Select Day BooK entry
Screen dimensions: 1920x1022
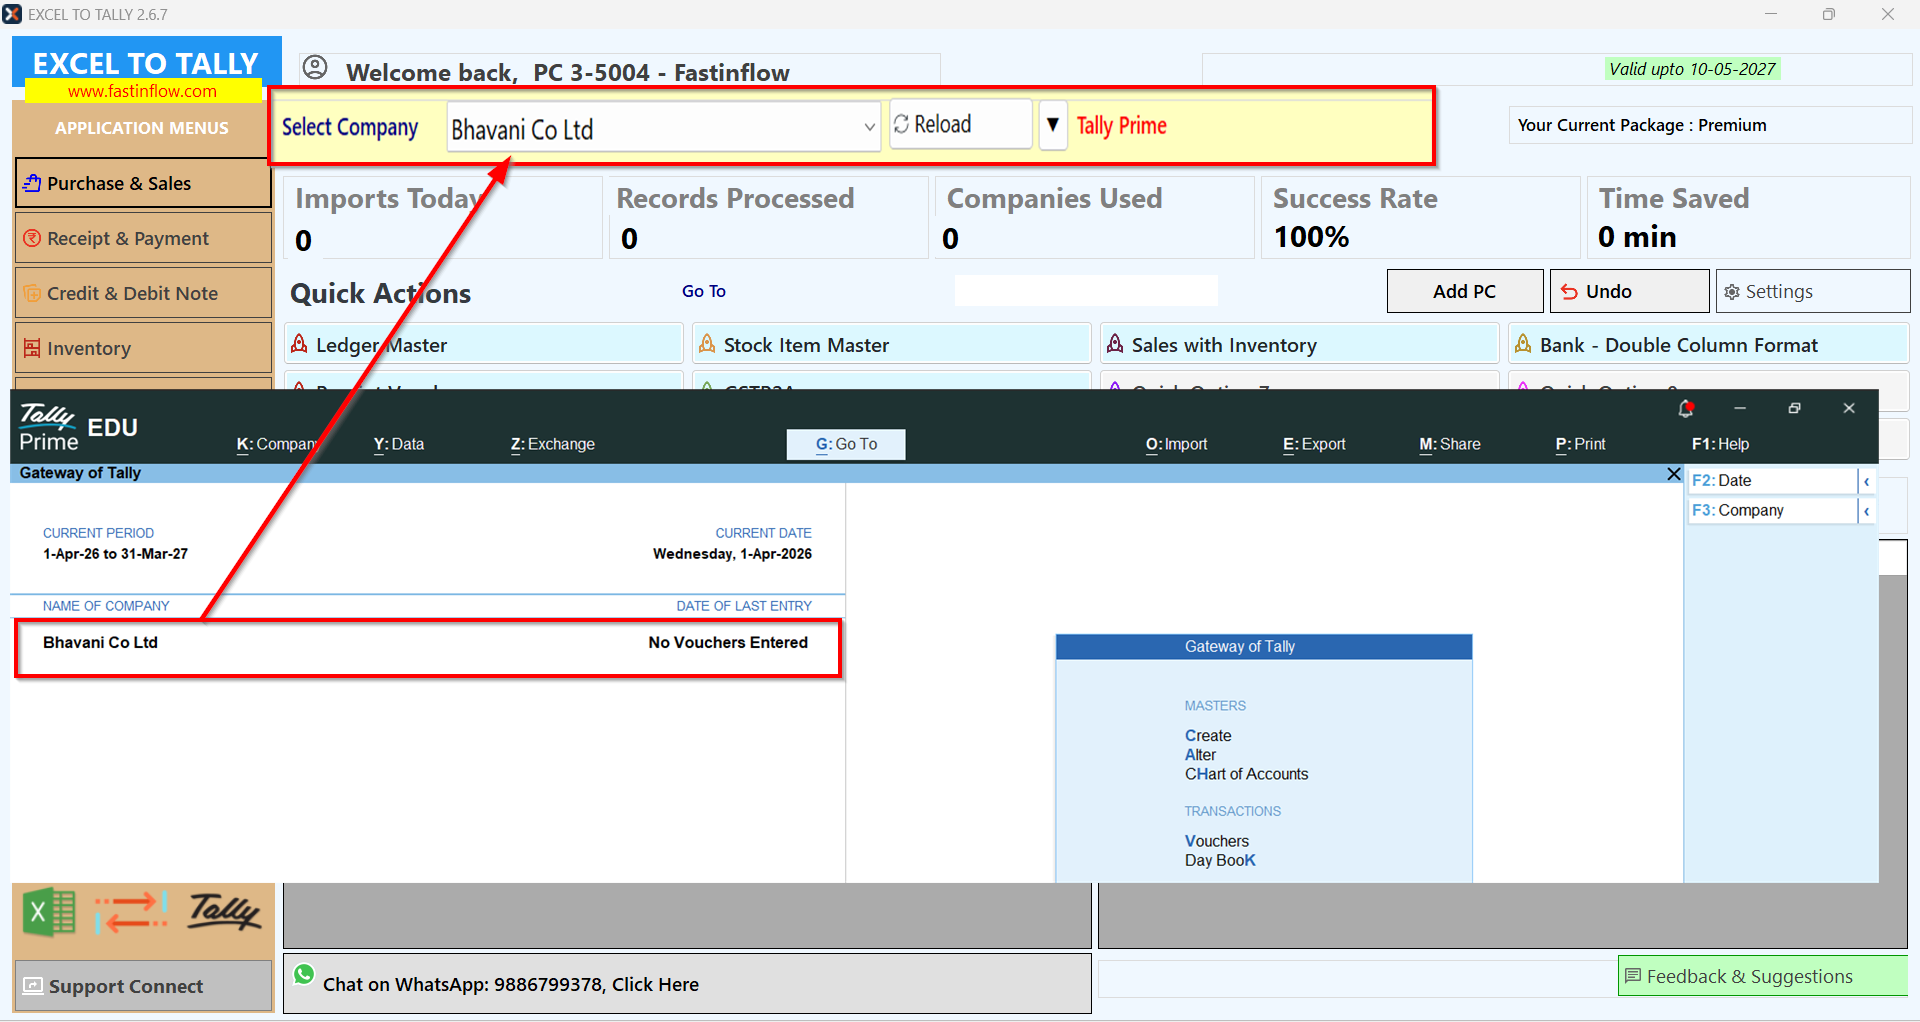(x=1220, y=860)
